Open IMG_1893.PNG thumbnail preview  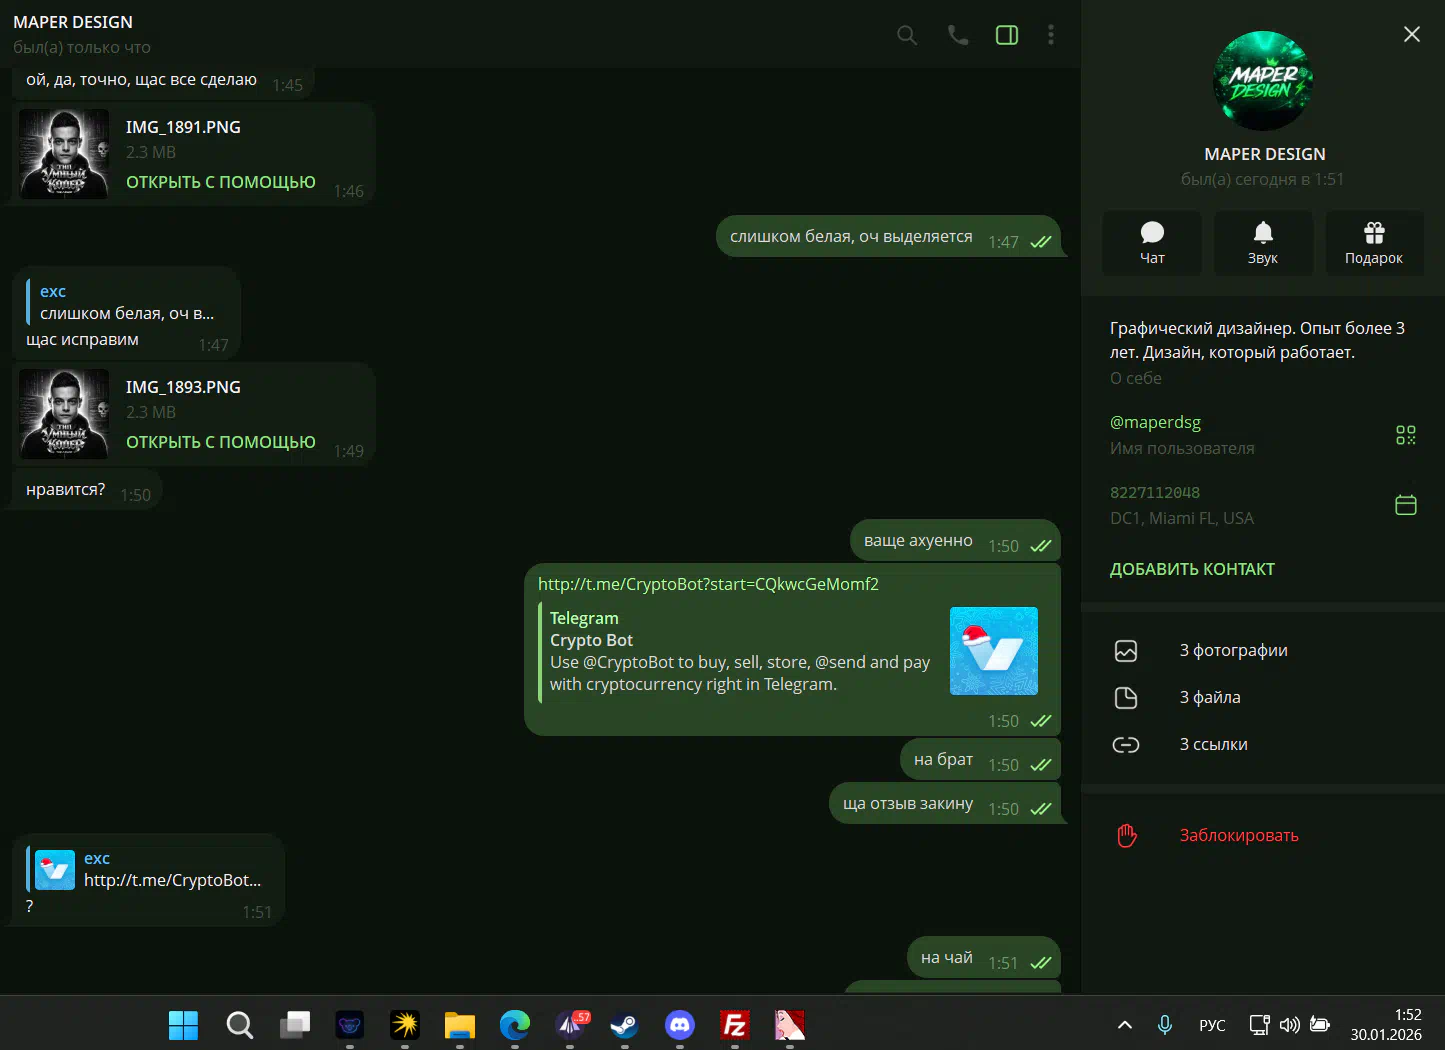(64, 414)
